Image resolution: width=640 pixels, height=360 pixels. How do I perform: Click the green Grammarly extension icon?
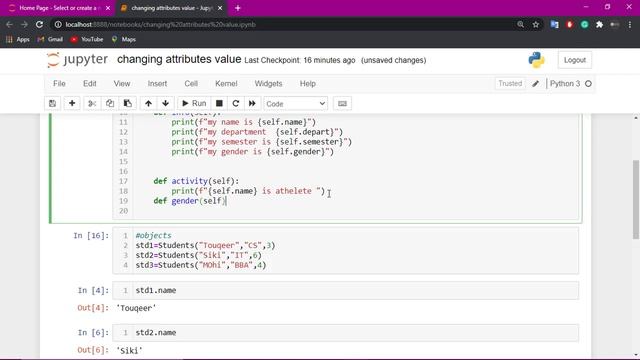point(584,24)
